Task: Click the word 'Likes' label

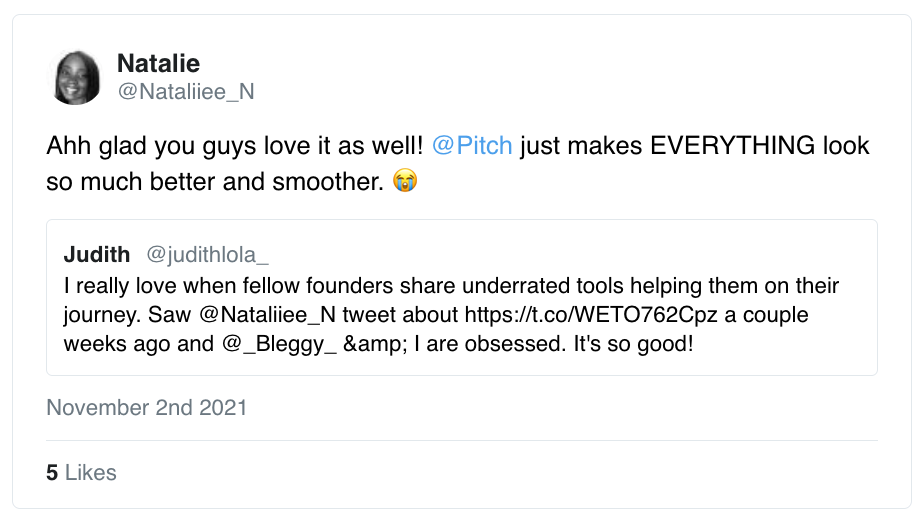Action: click(91, 473)
